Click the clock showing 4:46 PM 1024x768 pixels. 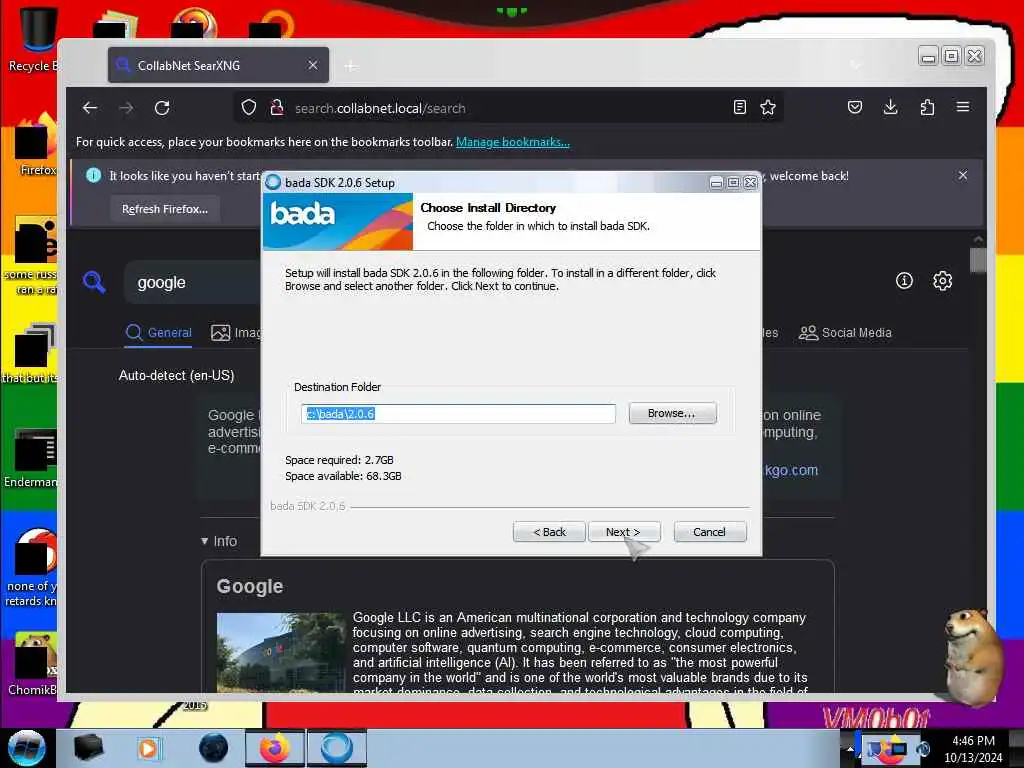(x=973, y=741)
